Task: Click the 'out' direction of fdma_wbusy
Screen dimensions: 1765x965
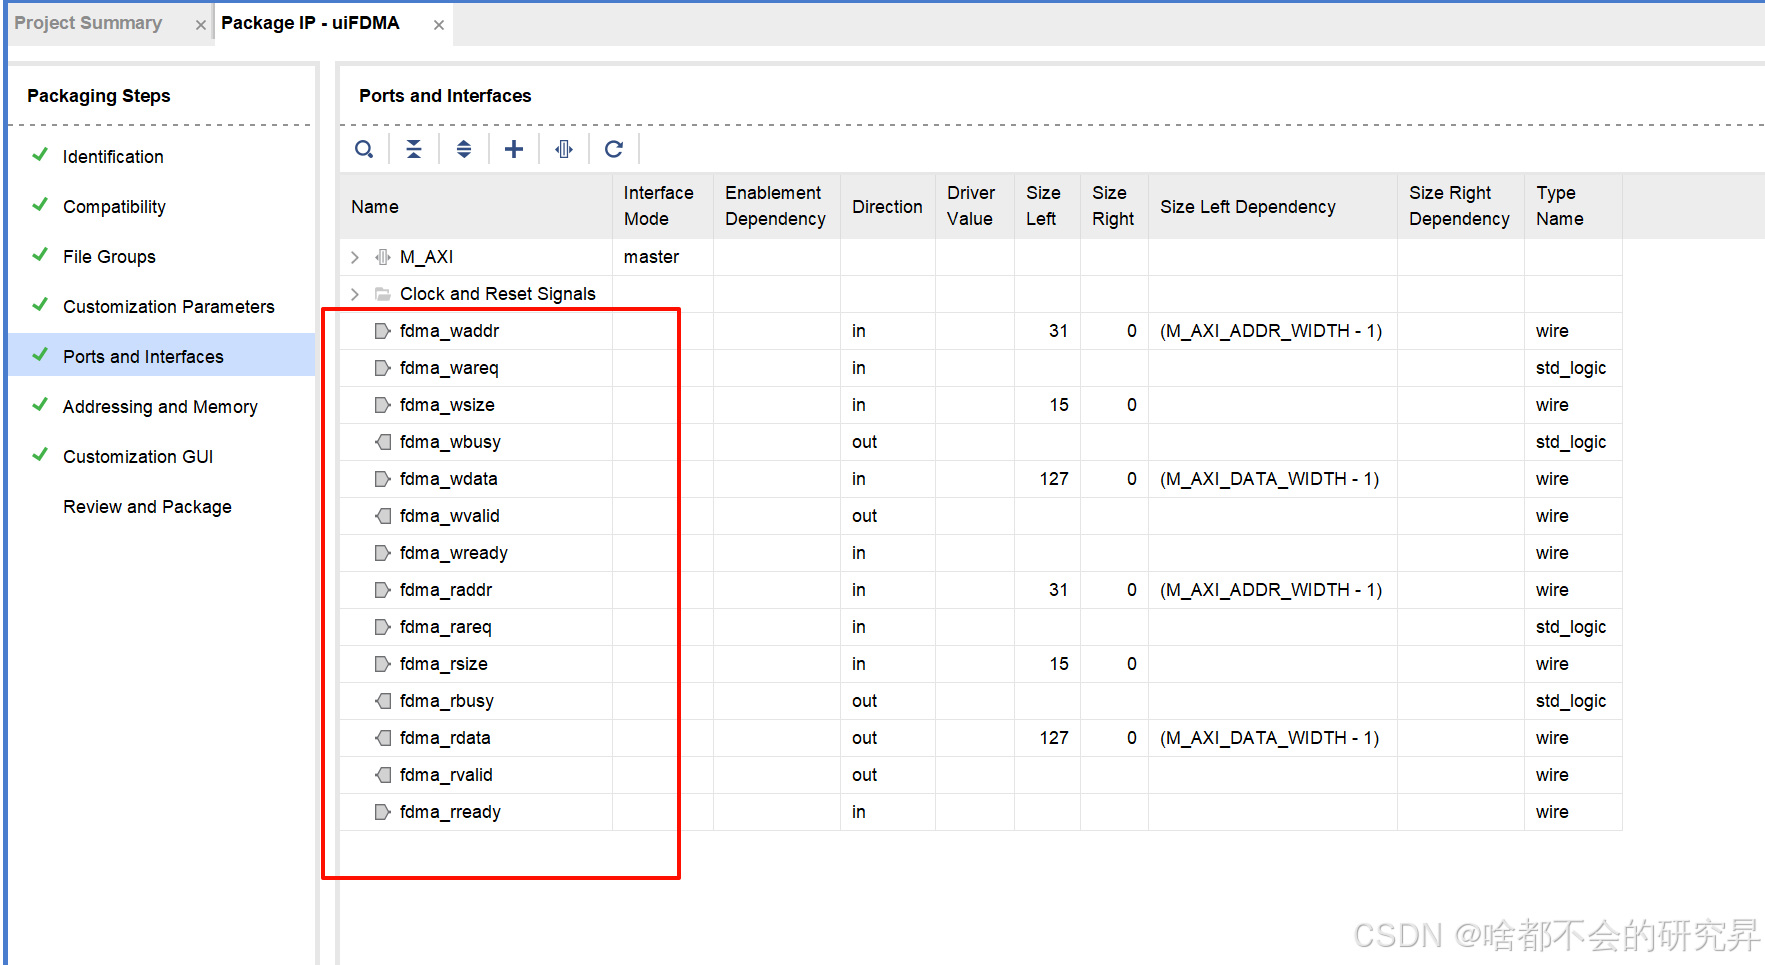Action: pyautogui.click(x=864, y=442)
